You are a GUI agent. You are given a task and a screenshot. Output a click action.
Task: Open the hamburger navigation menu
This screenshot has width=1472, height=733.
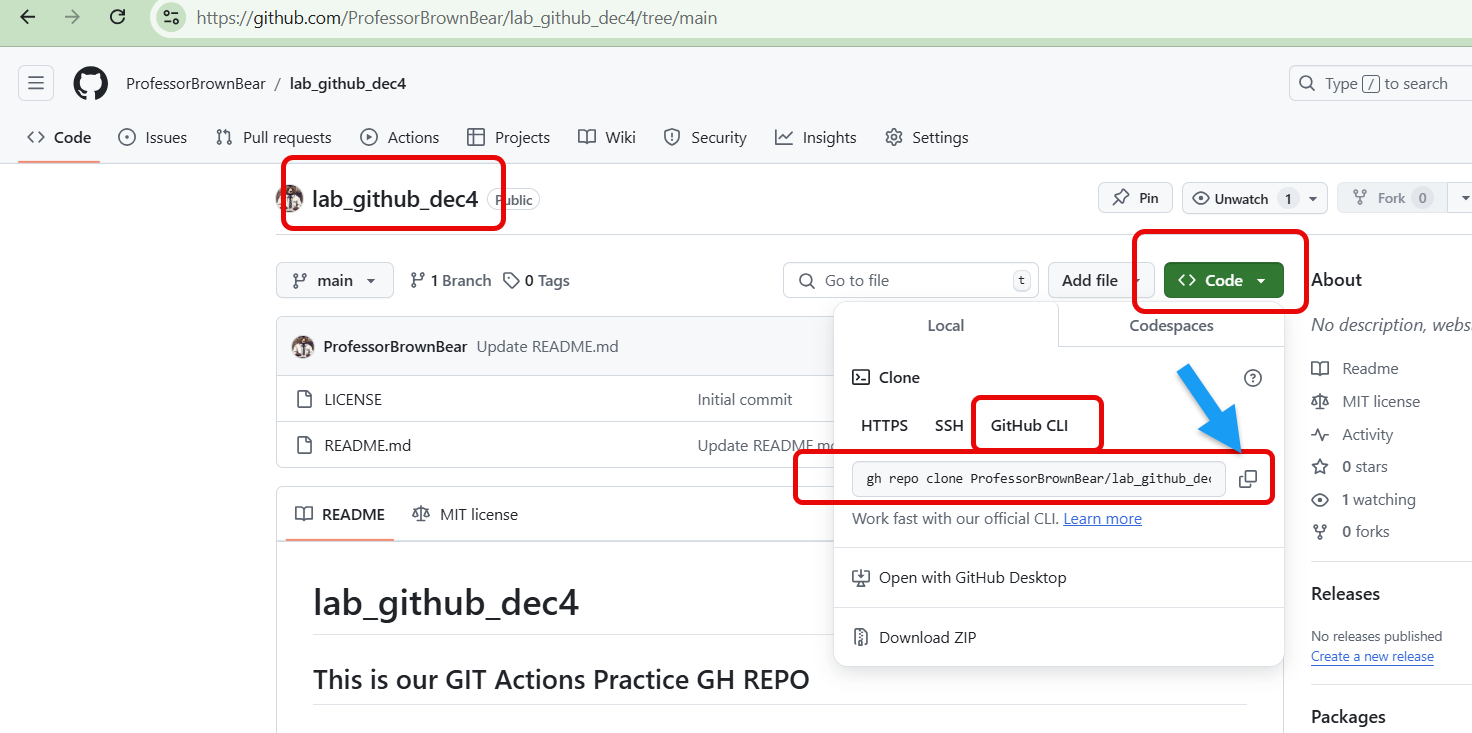click(x=36, y=83)
